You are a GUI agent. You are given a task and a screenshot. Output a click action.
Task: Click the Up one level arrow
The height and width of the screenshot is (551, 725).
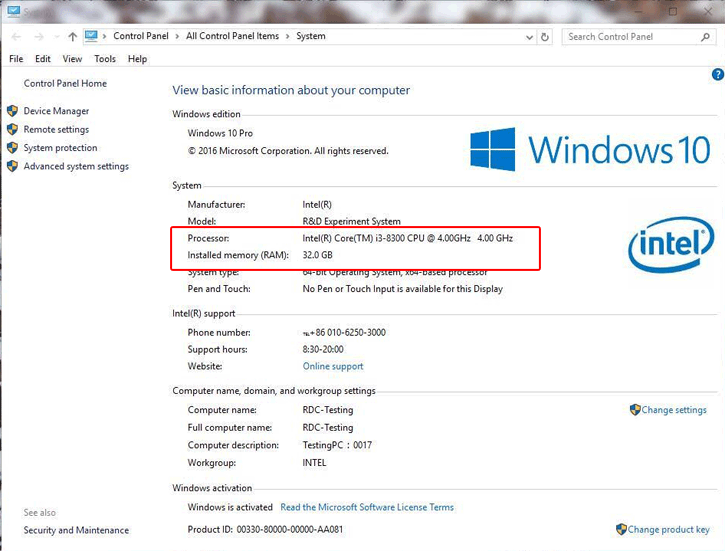pyautogui.click(x=73, y=37)
